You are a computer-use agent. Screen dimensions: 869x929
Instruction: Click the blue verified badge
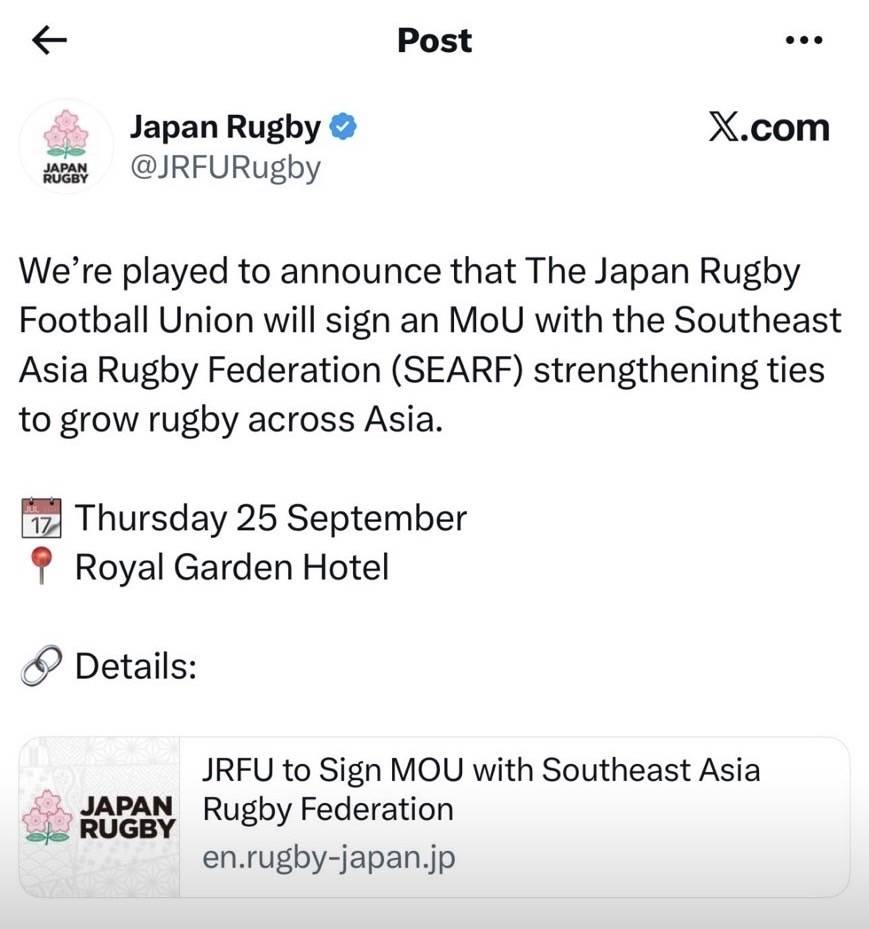[342, 127]
